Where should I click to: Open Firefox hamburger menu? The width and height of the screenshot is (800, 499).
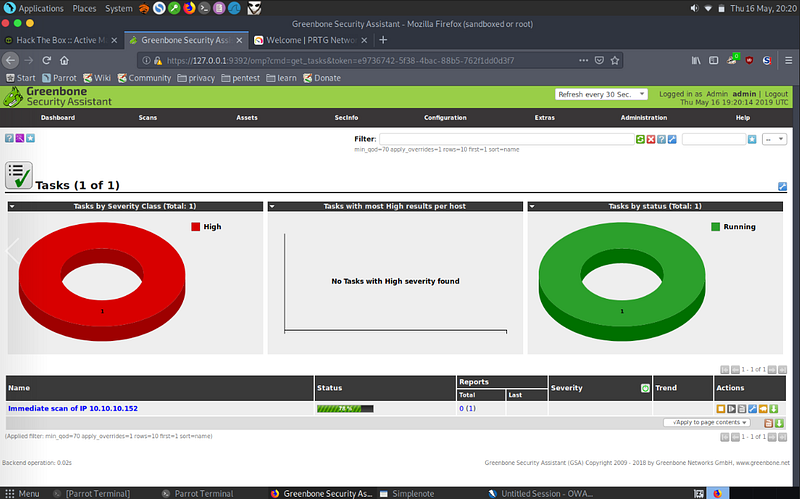(788, 60)
